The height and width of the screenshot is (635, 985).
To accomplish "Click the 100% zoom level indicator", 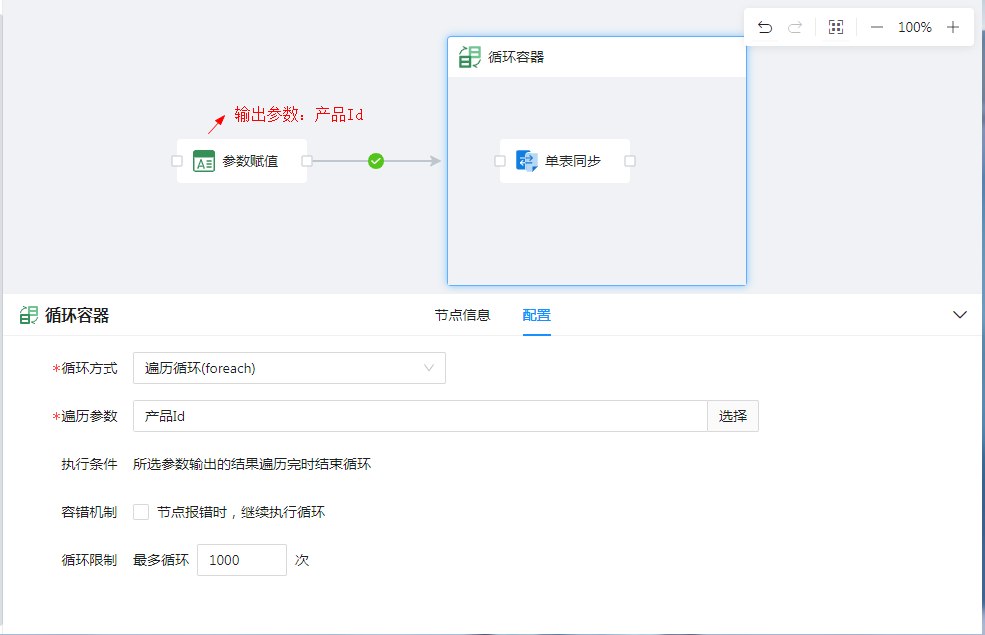I will tap(914, 28).
